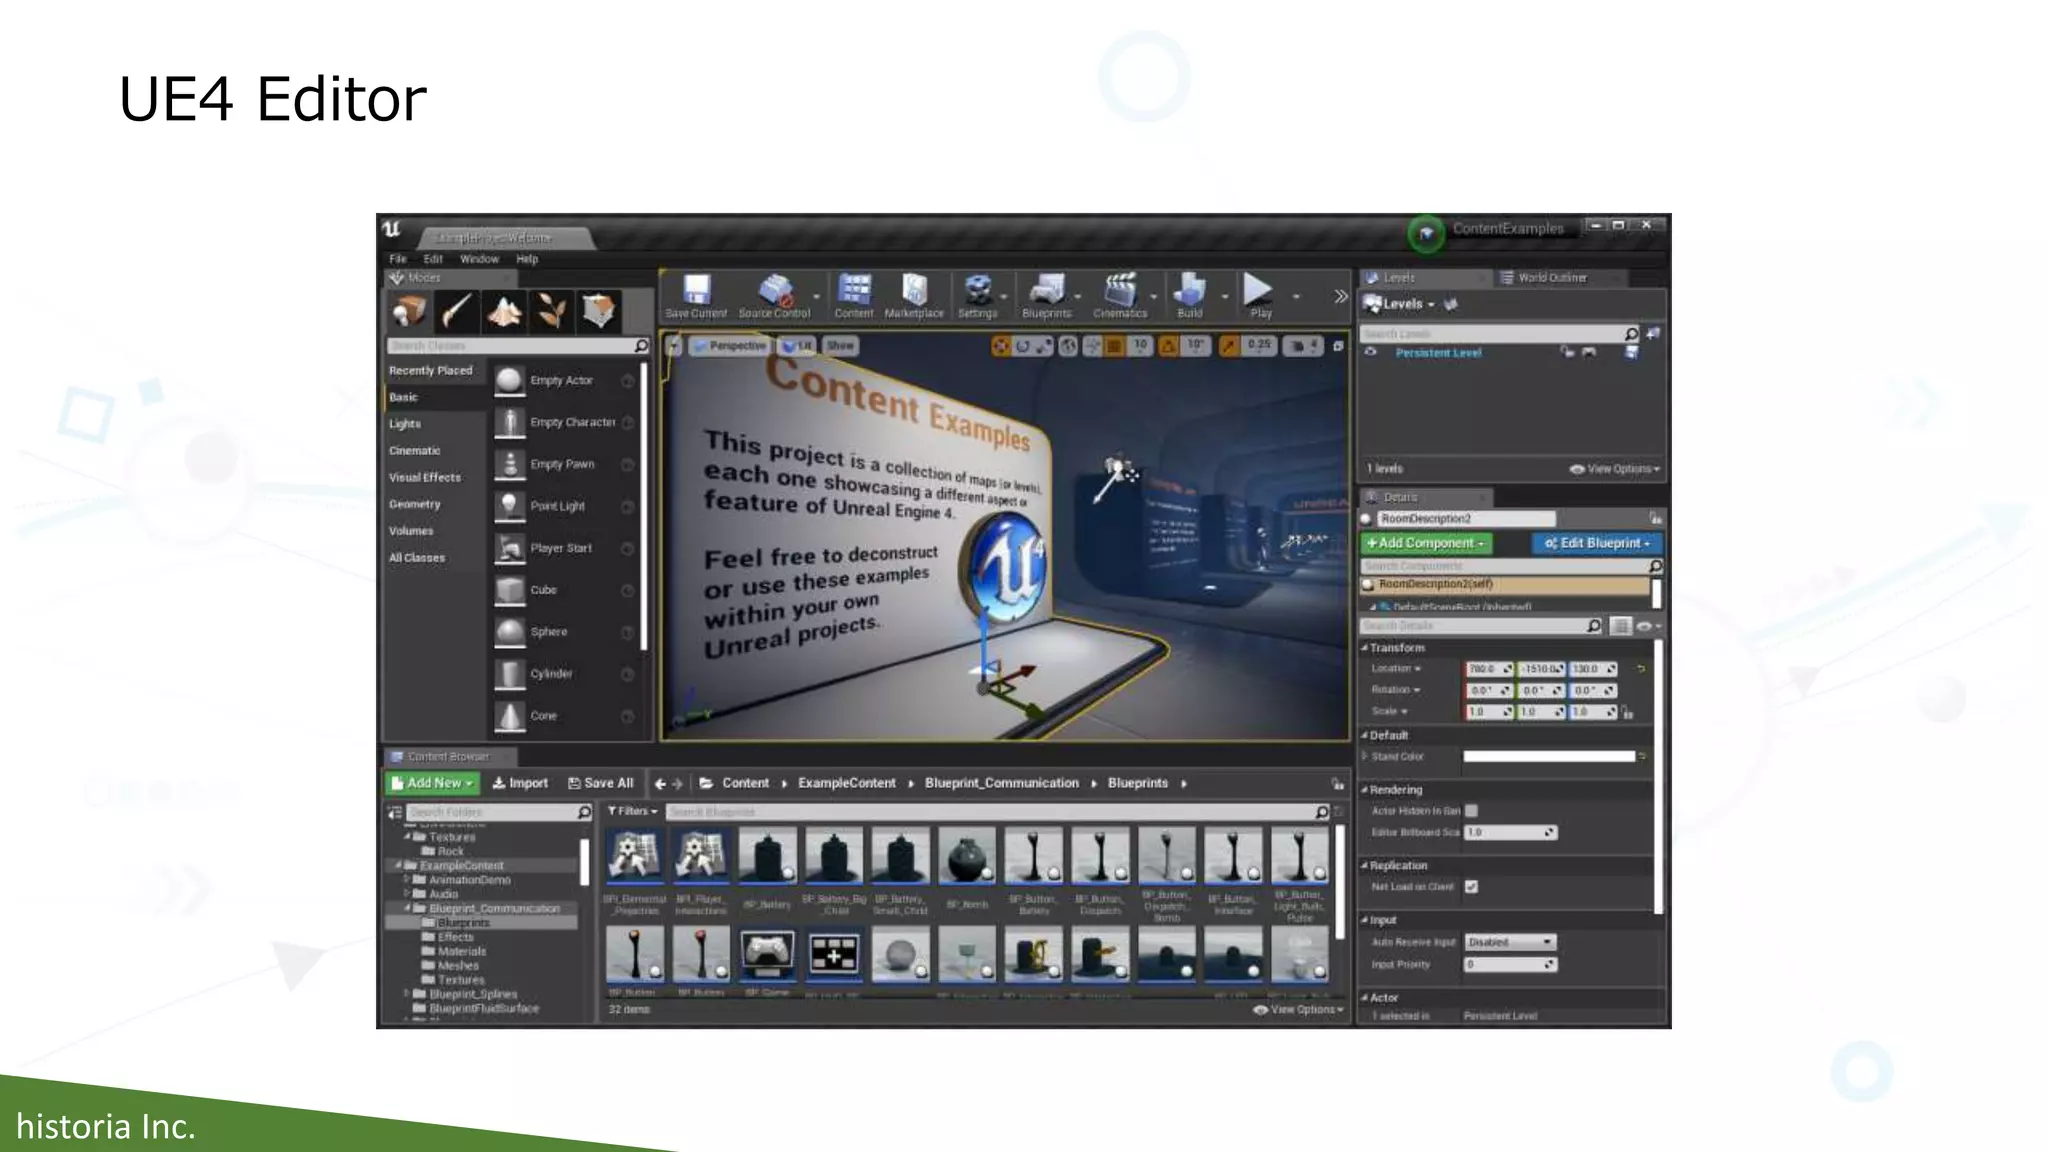
Task: Click ExampleContent in the breadcrumb path
Action: [847, 784]
